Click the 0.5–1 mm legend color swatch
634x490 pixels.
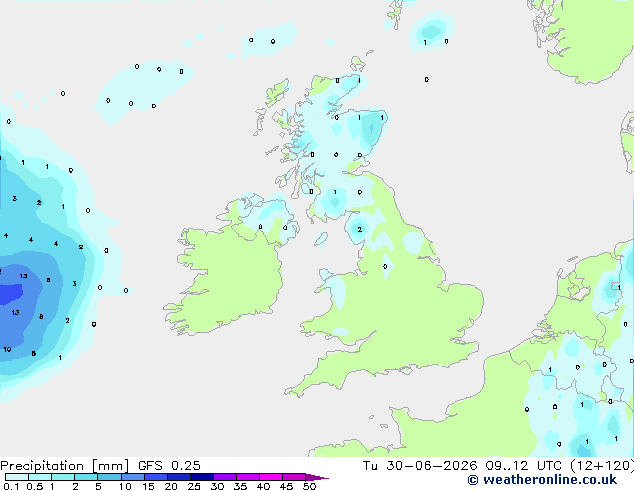pyautogui.click(x=40, y=477)
